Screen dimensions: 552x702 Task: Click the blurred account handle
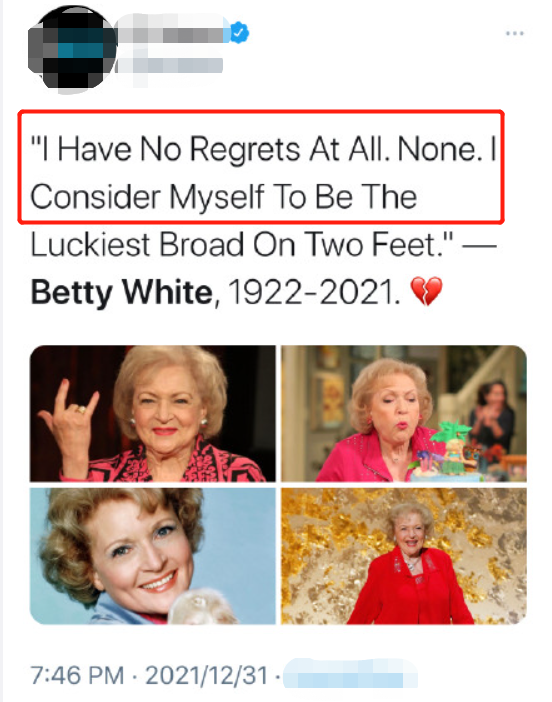170,65
